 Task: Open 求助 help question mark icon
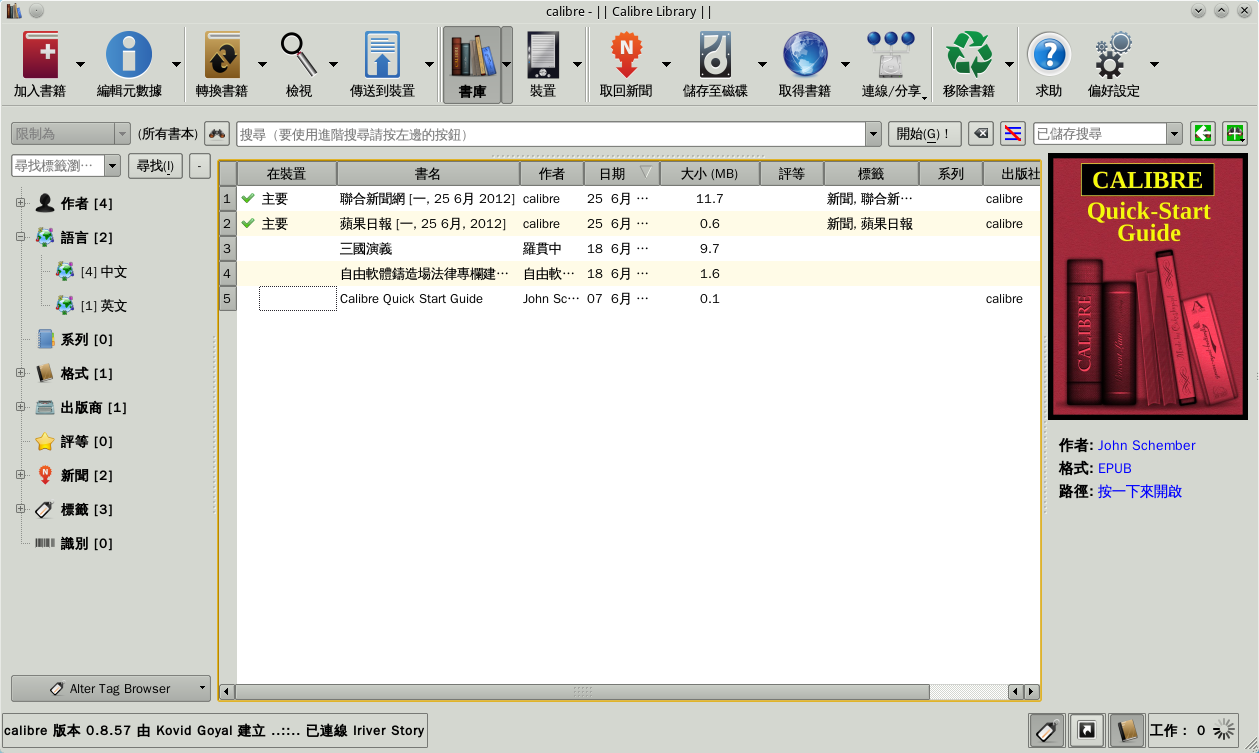pyautogui.click(x=1049, y=55)
